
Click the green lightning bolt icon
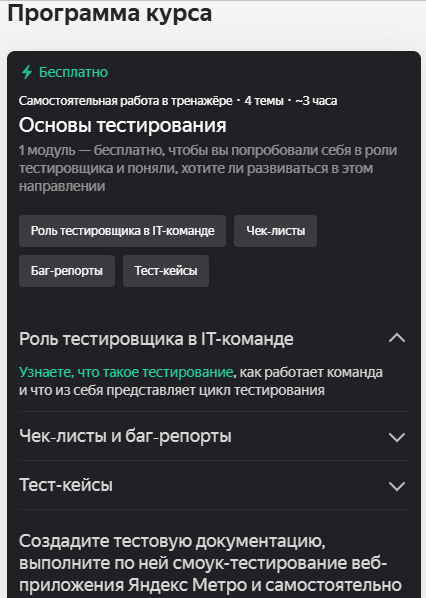click(x=27, y=72)
